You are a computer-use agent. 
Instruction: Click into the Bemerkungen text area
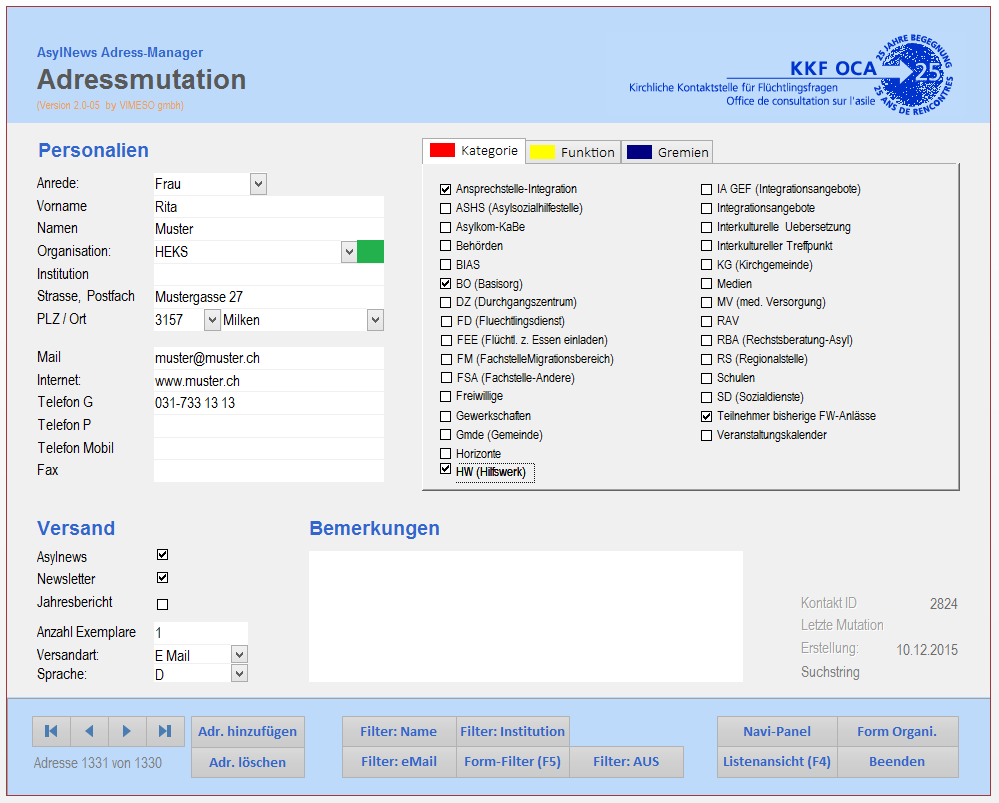point(525,616)
